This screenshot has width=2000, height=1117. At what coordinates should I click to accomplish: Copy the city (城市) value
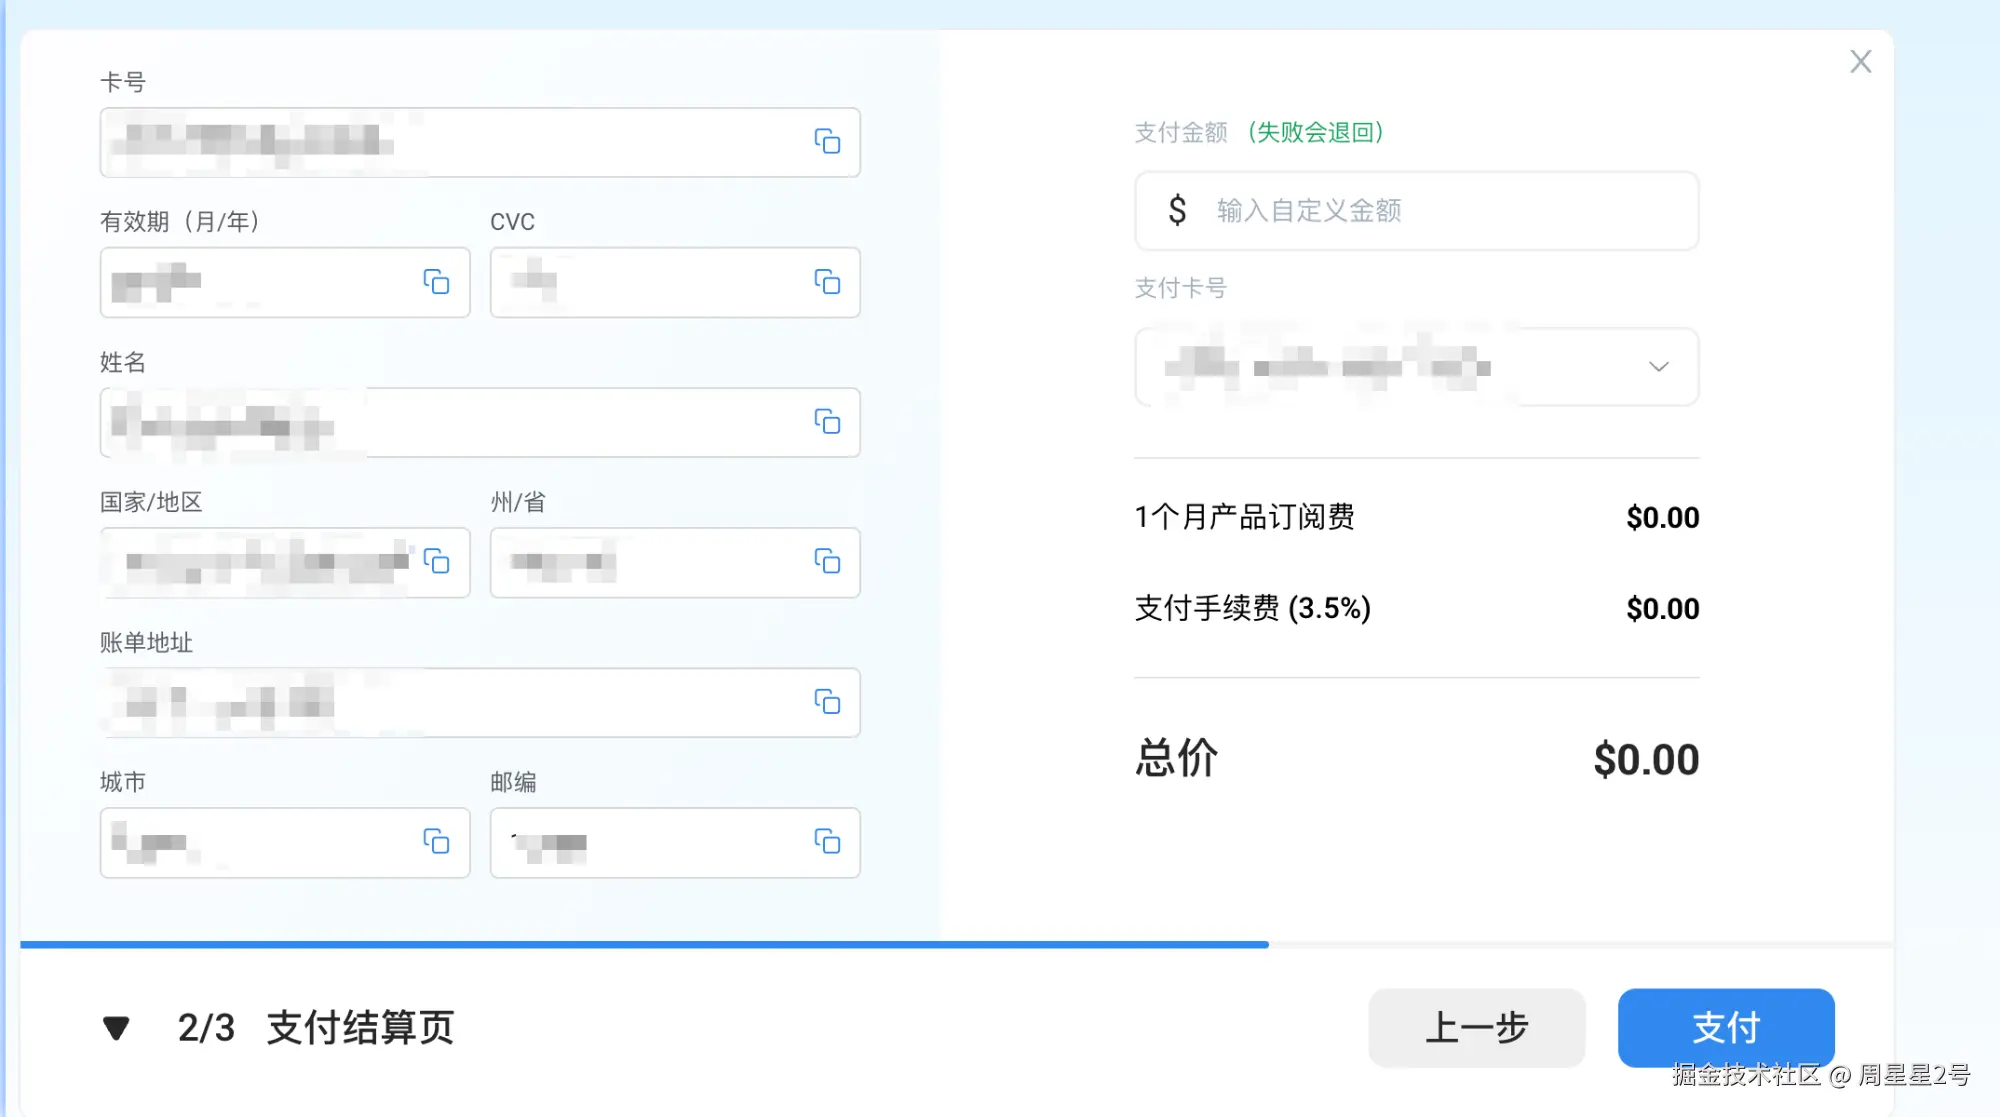[436, 842]
